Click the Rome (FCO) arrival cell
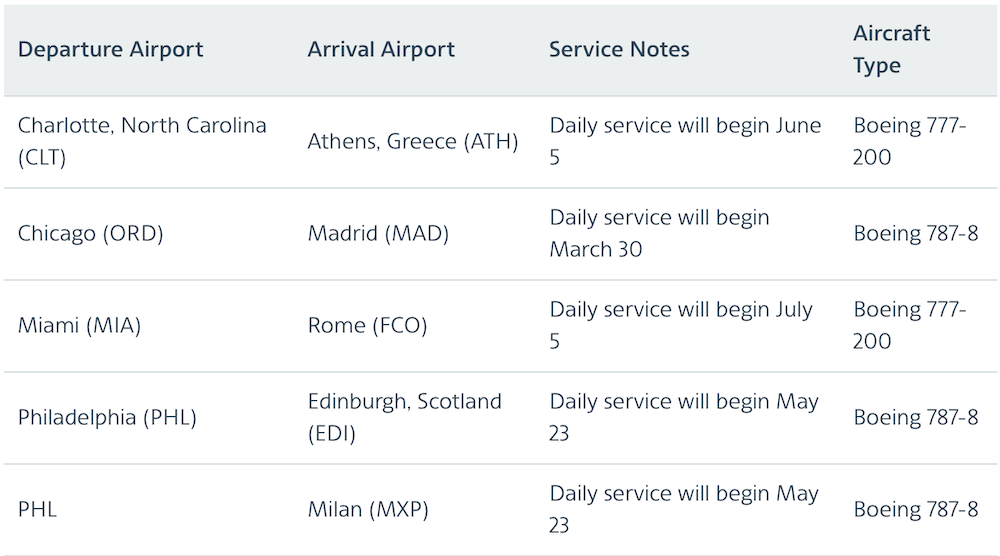The height and width of the screenshot is (556, 1000). tap(367, 325)
